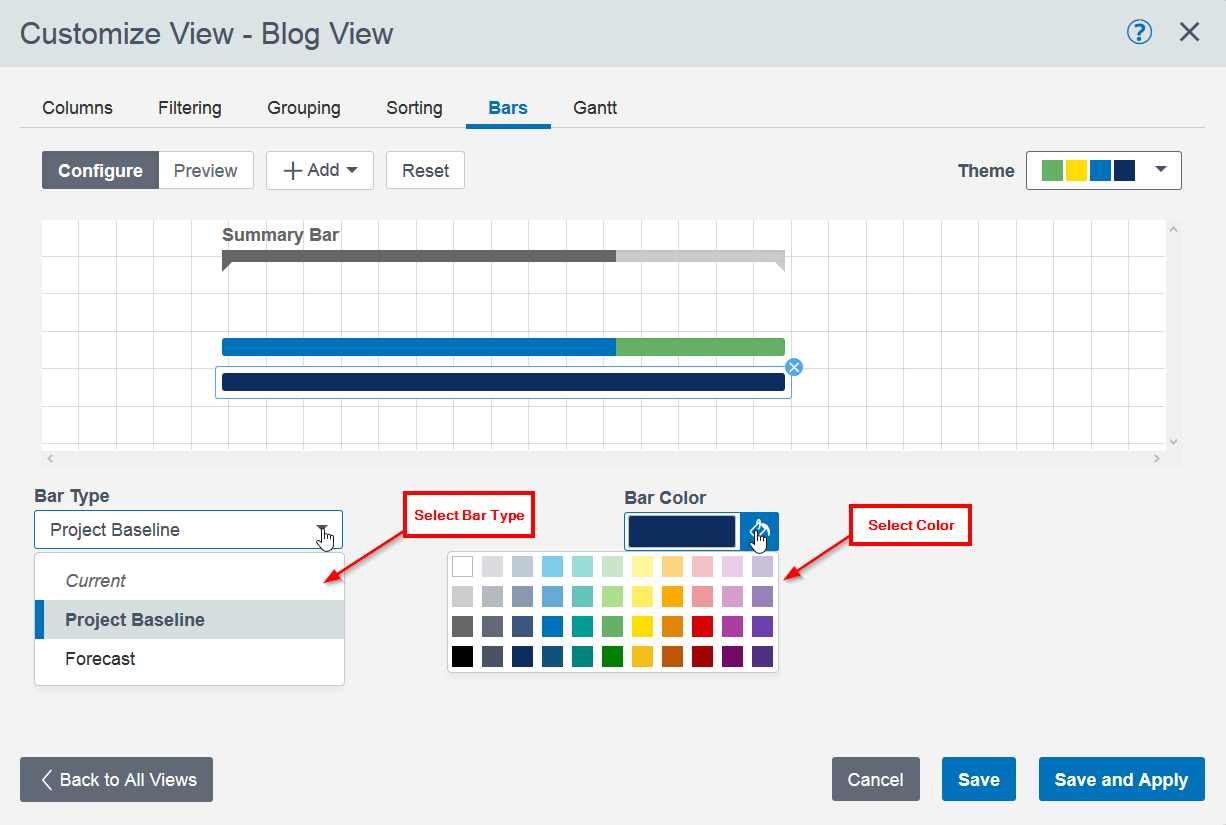Screen dimensions: 1226x825
Task: Choose Current from bar type list
Action: (x=96, y=581)
